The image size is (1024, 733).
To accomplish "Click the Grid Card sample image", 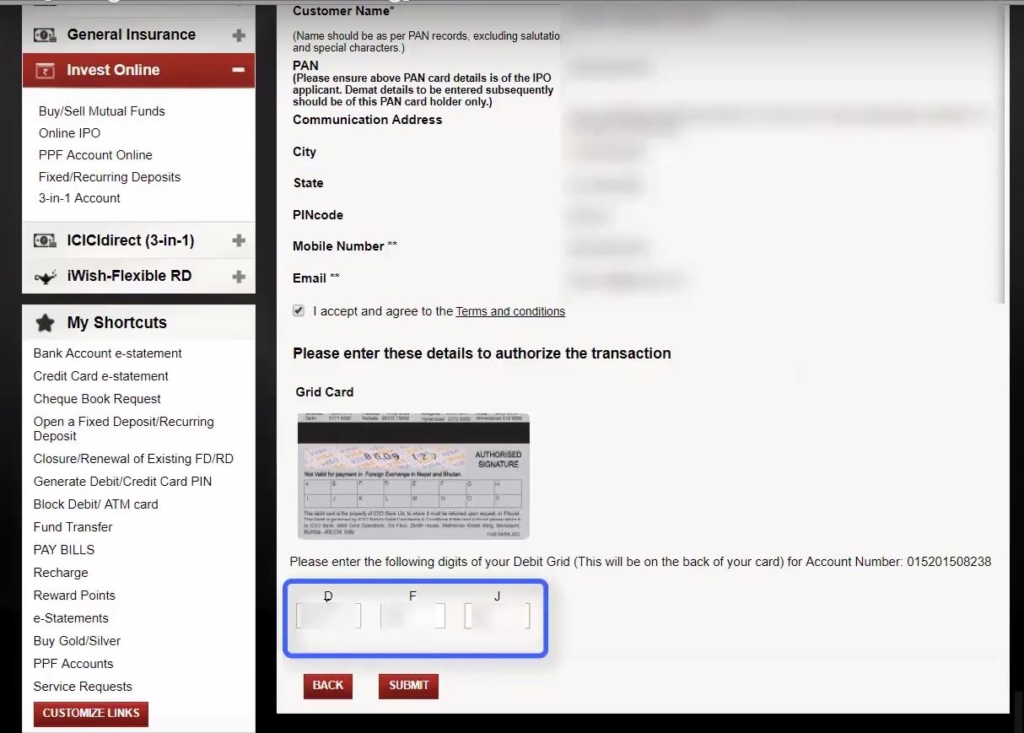I will pyautogui.click(x=413, y=476).
